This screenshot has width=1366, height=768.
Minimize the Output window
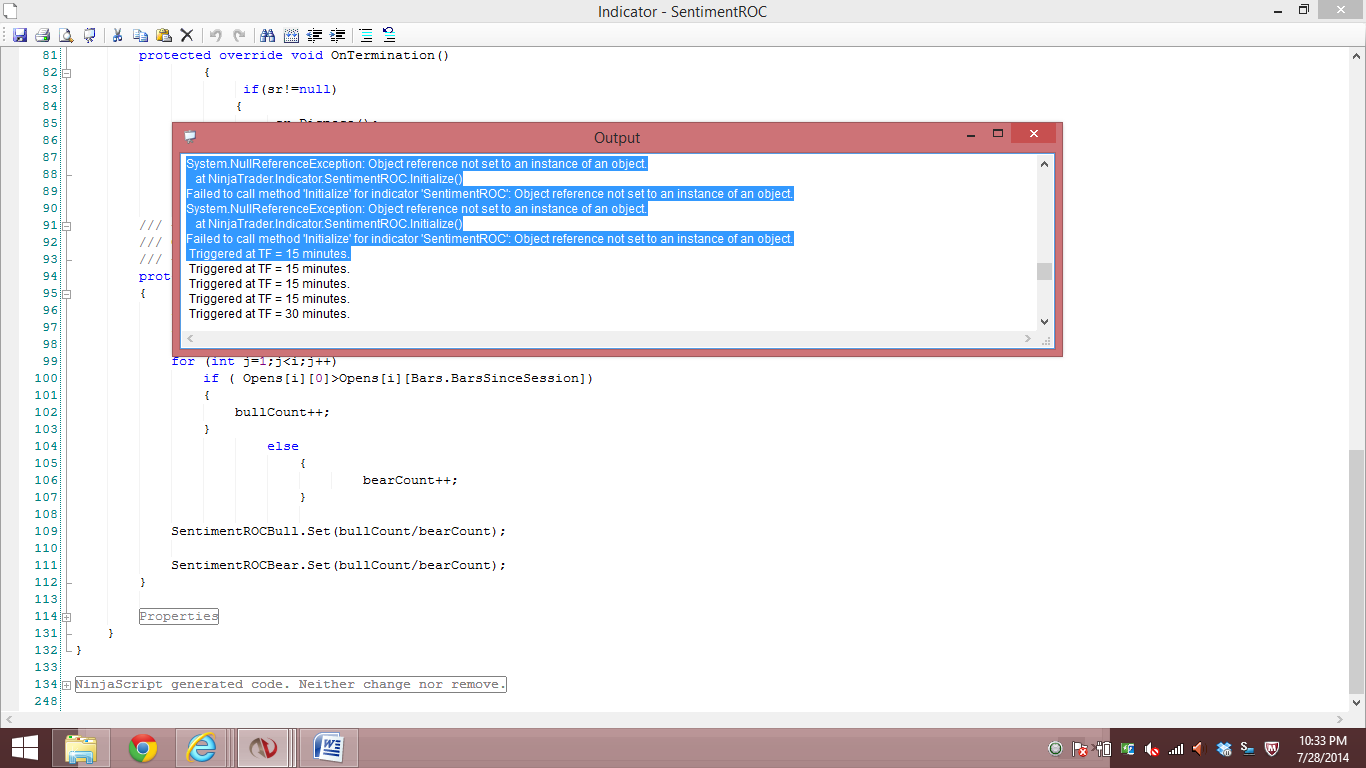[969, 134]
